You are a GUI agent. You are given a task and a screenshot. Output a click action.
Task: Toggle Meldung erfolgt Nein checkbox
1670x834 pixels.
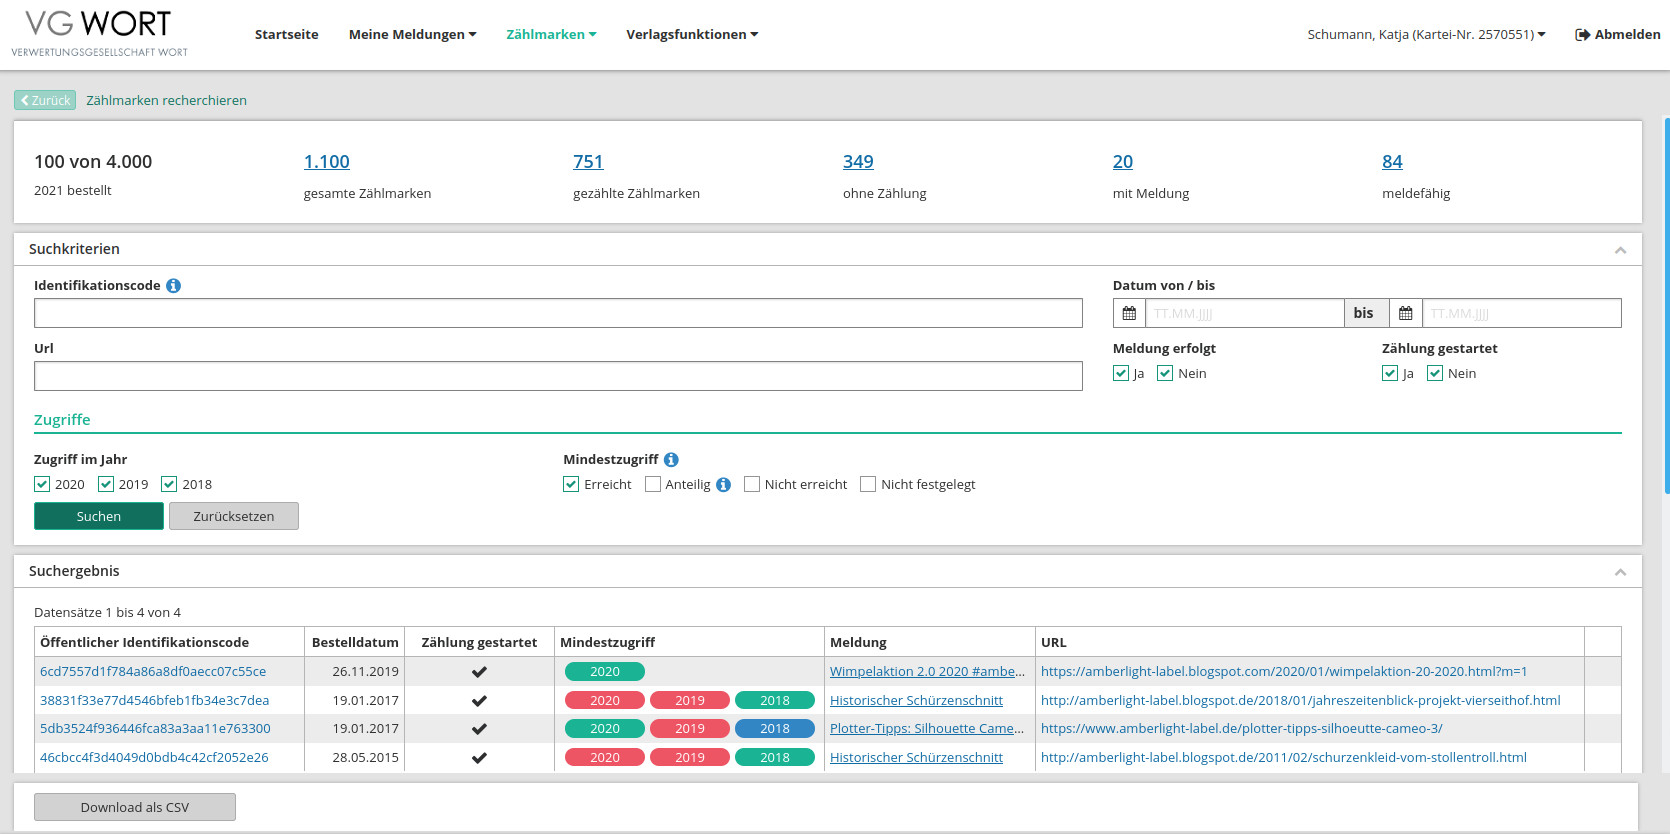(x=1165, y=373)
